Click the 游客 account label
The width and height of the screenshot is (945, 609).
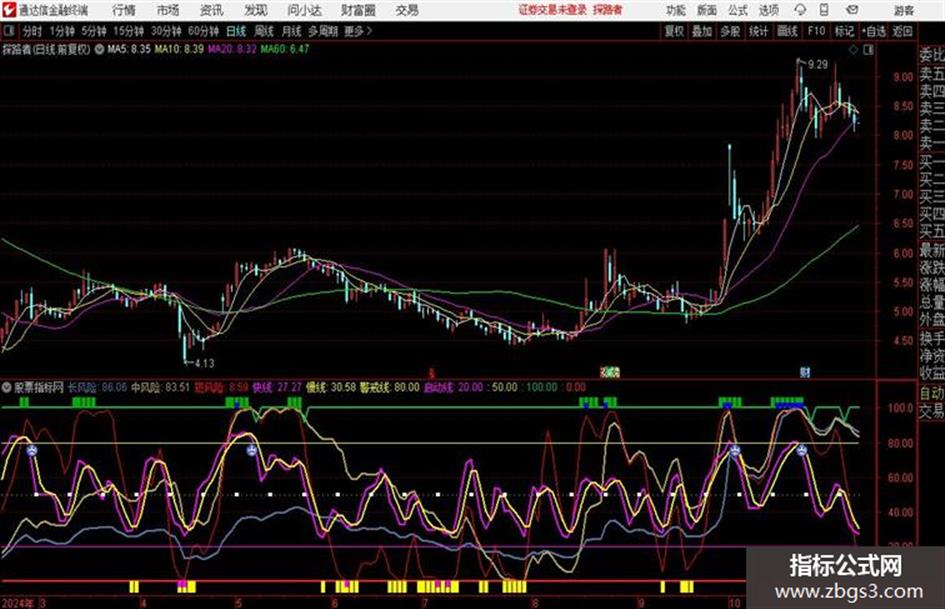[904, 10]
